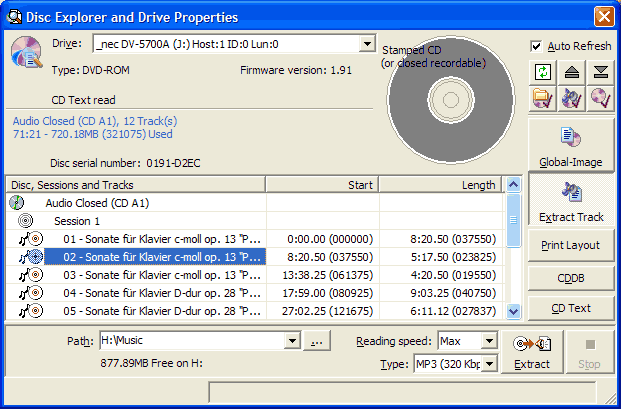Image resolution: width=621 pixels, height=409 pixels.
Task: Expand the Reading speed dropdown
Action: (x=489, y=341)
